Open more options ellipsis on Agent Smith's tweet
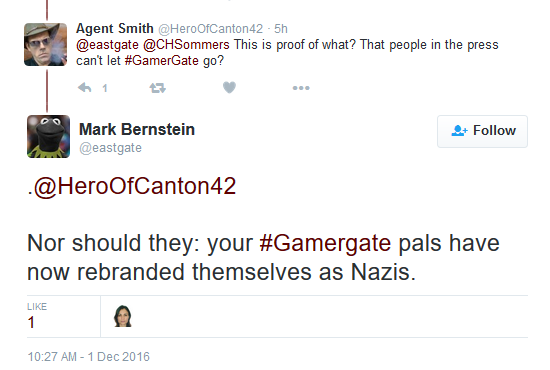 click(301, 88)
